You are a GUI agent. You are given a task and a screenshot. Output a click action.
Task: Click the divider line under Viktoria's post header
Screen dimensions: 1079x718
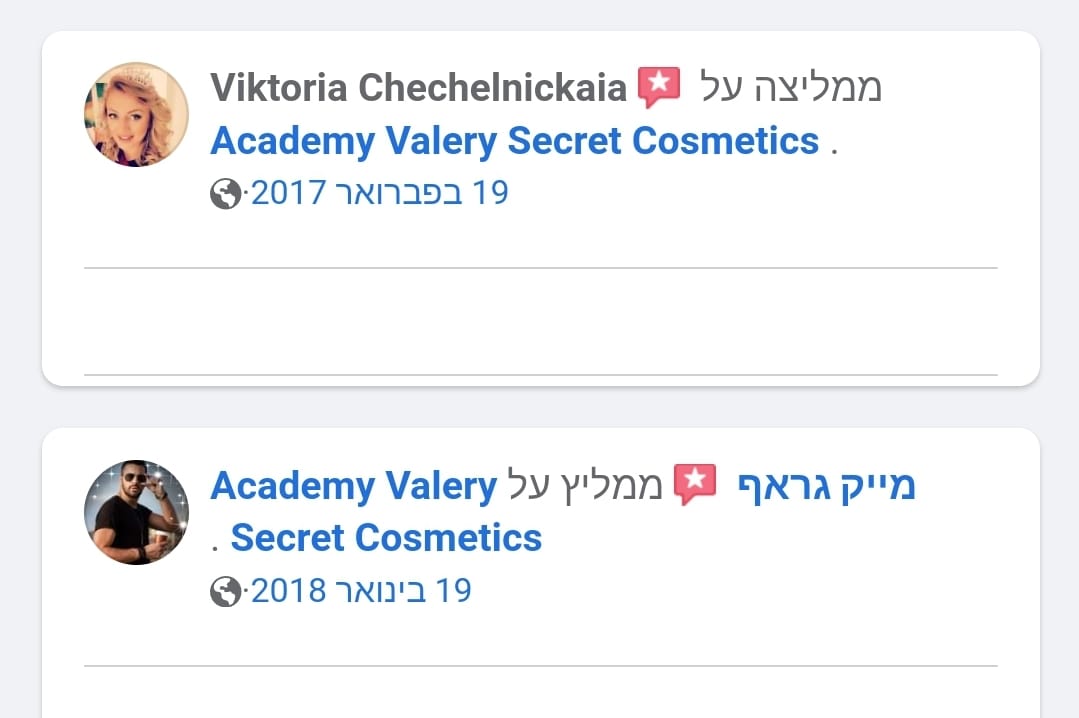pyautogui.click(x=540, y=268)
